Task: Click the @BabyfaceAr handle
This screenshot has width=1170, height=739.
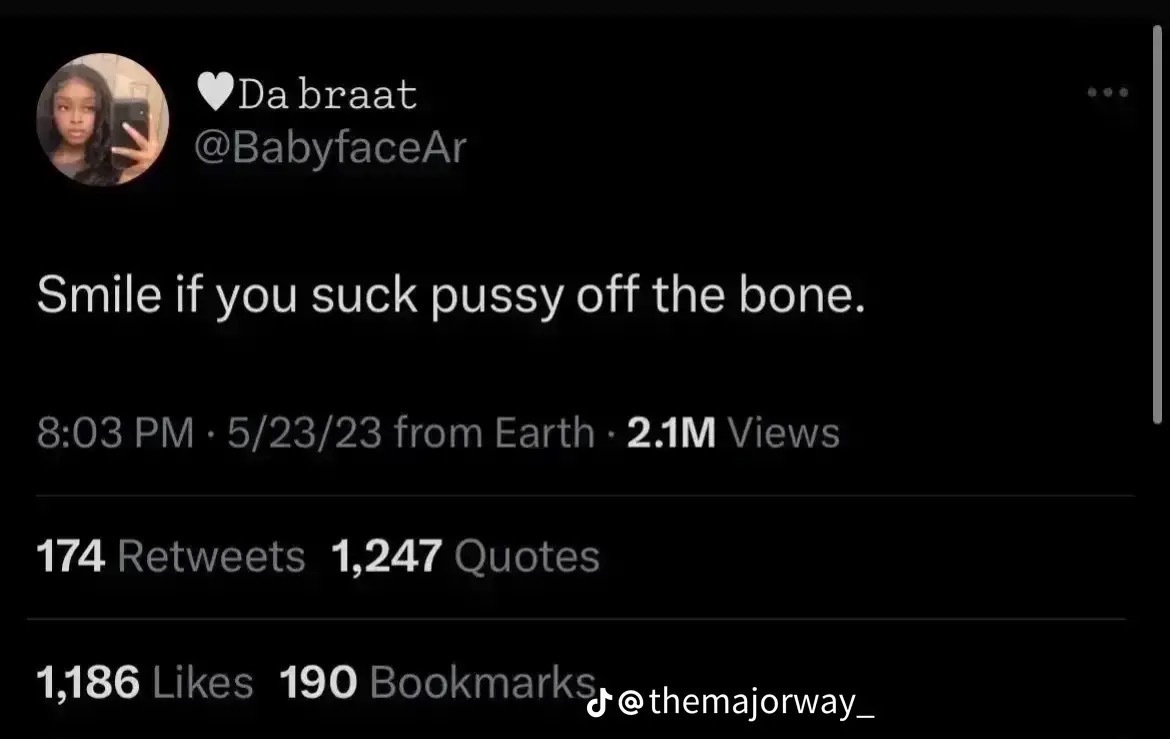Action: point(331,149)
